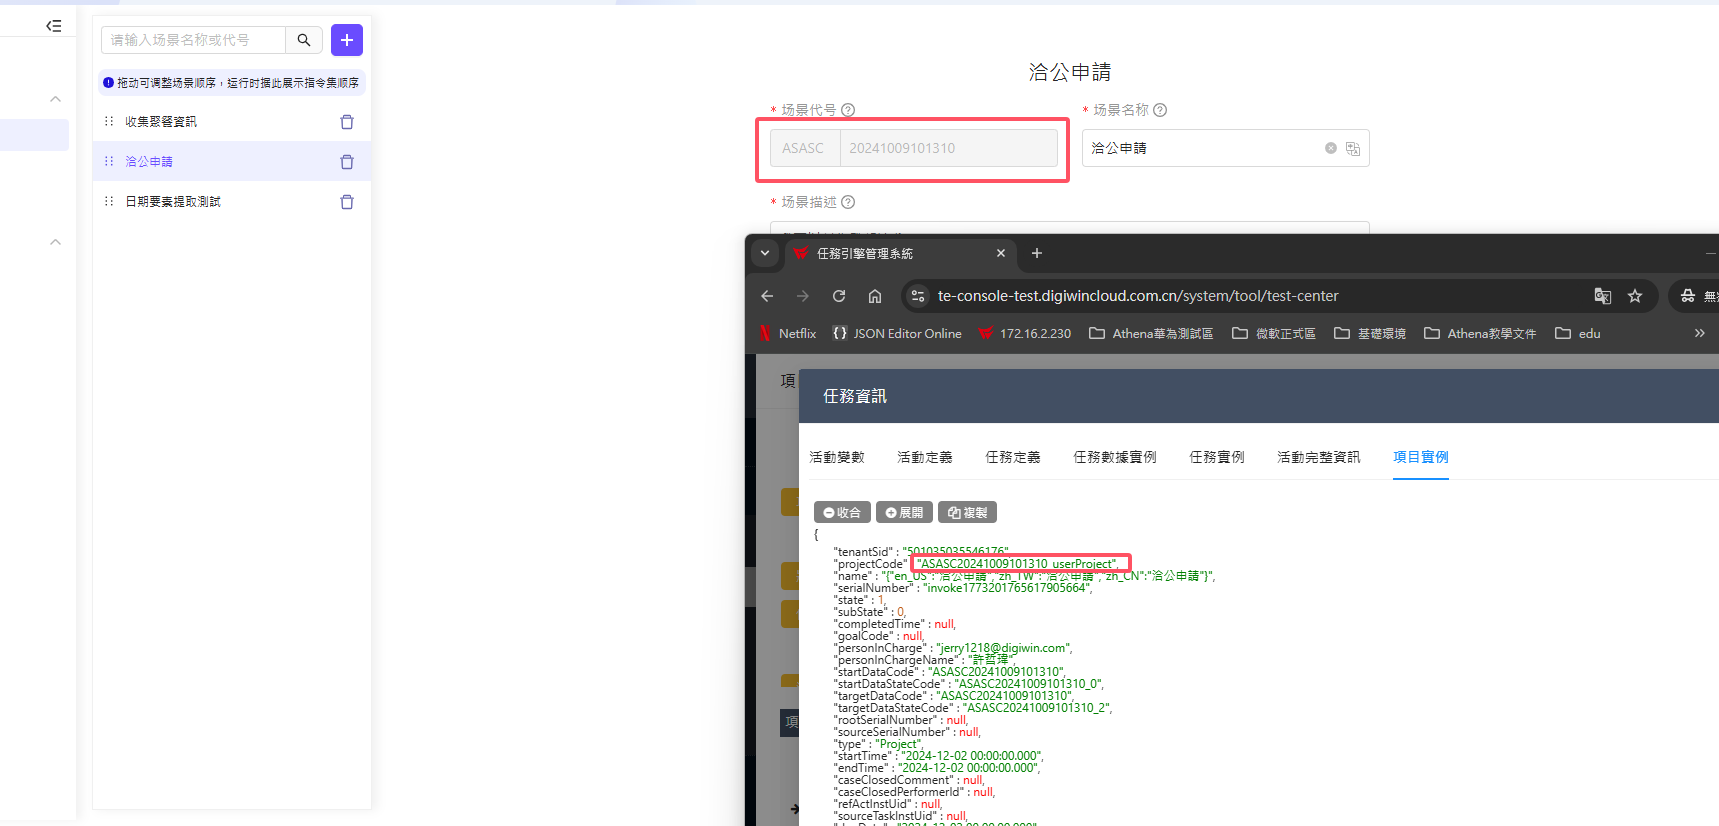
Task: Select 收集聚餐資訊 scene in list
Action: click(x=161, y=121)
